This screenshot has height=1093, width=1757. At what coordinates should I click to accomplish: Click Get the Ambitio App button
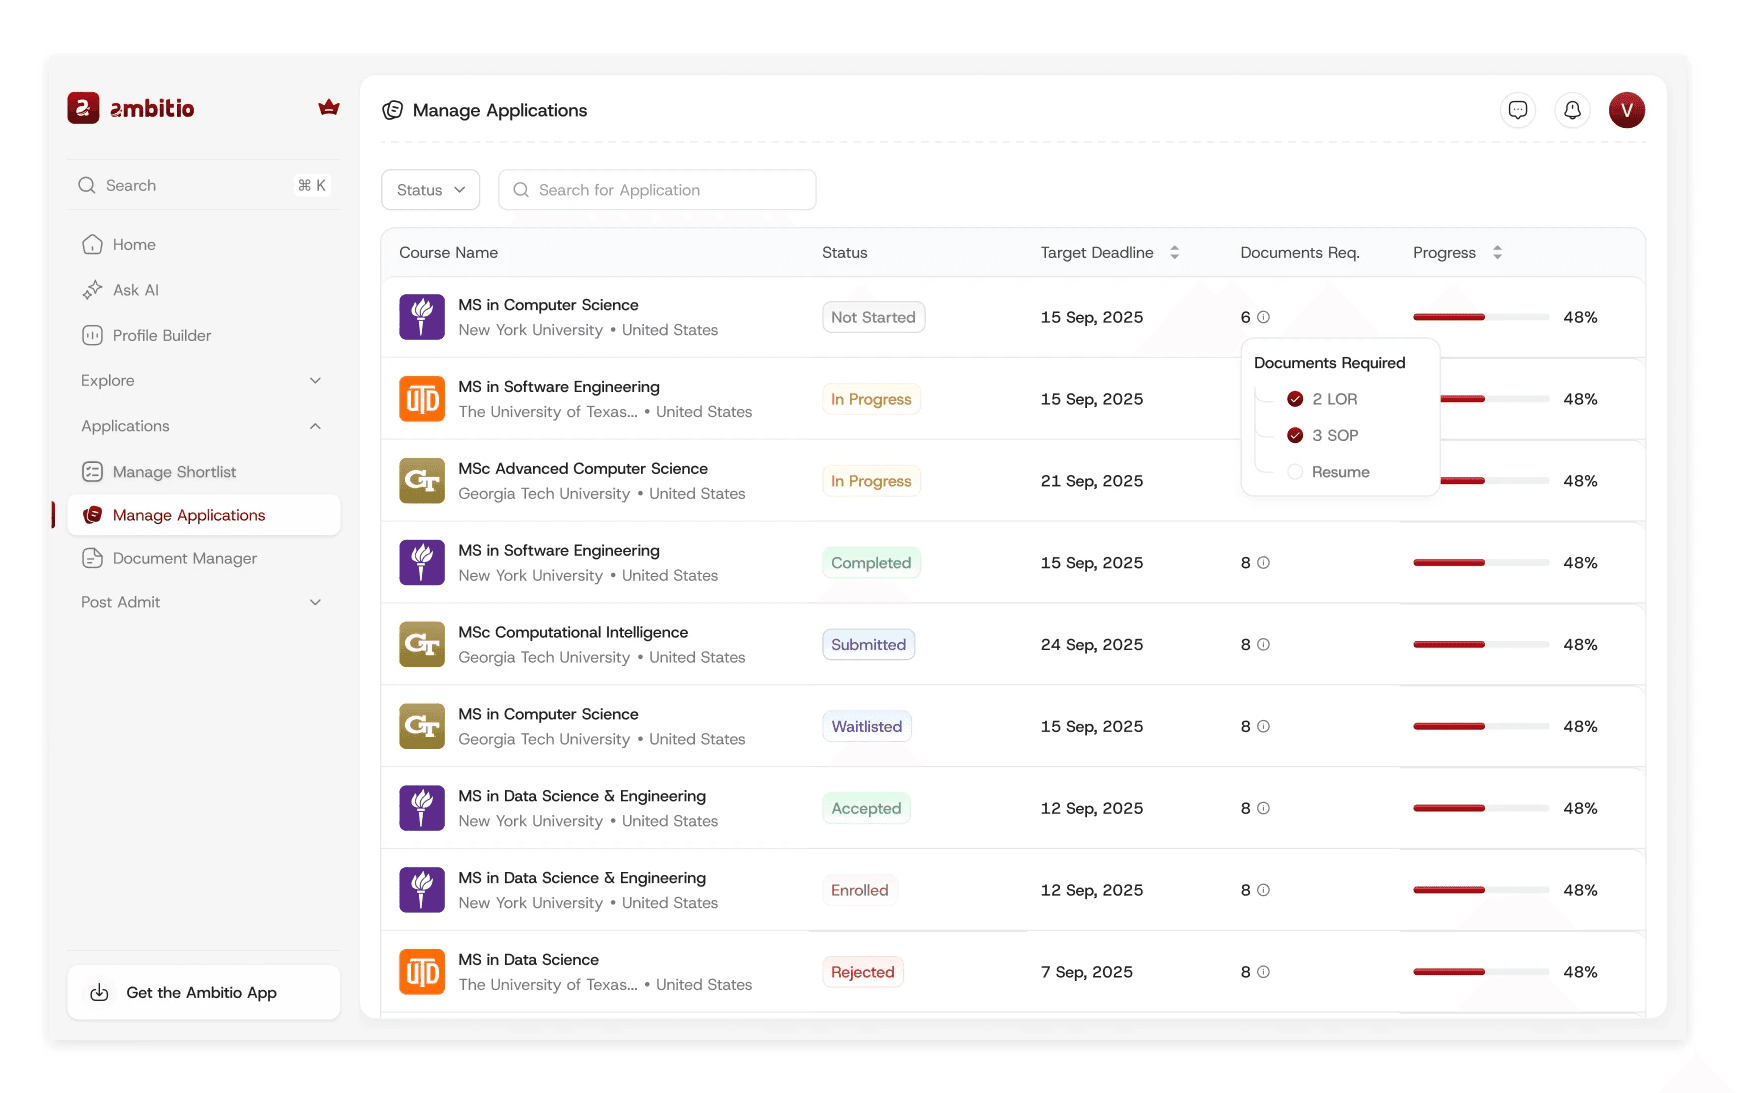pyautogui.click(x=204, y=992)
